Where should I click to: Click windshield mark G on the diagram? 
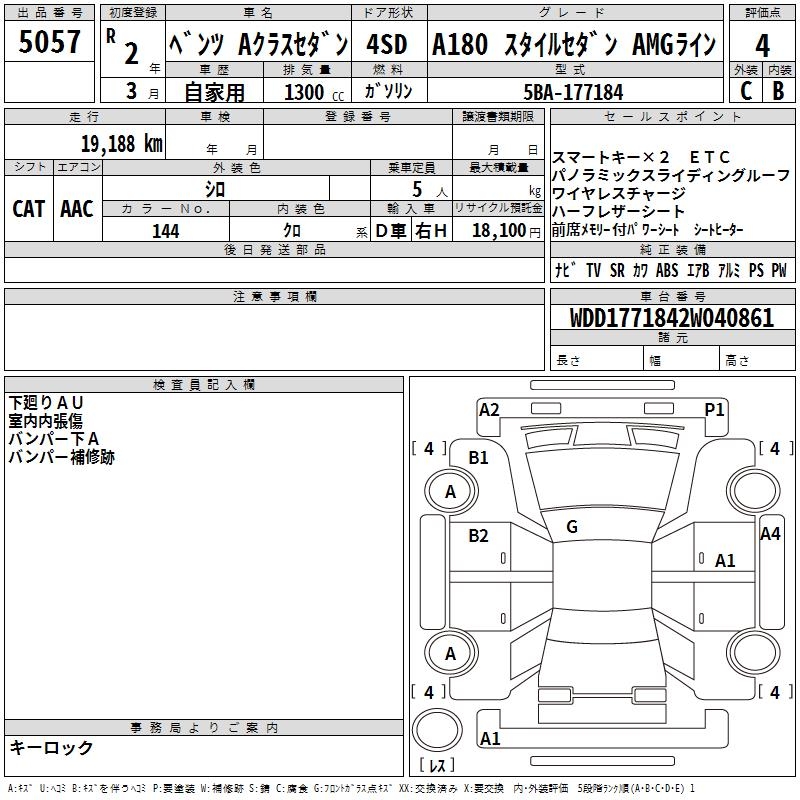[572, 527]
